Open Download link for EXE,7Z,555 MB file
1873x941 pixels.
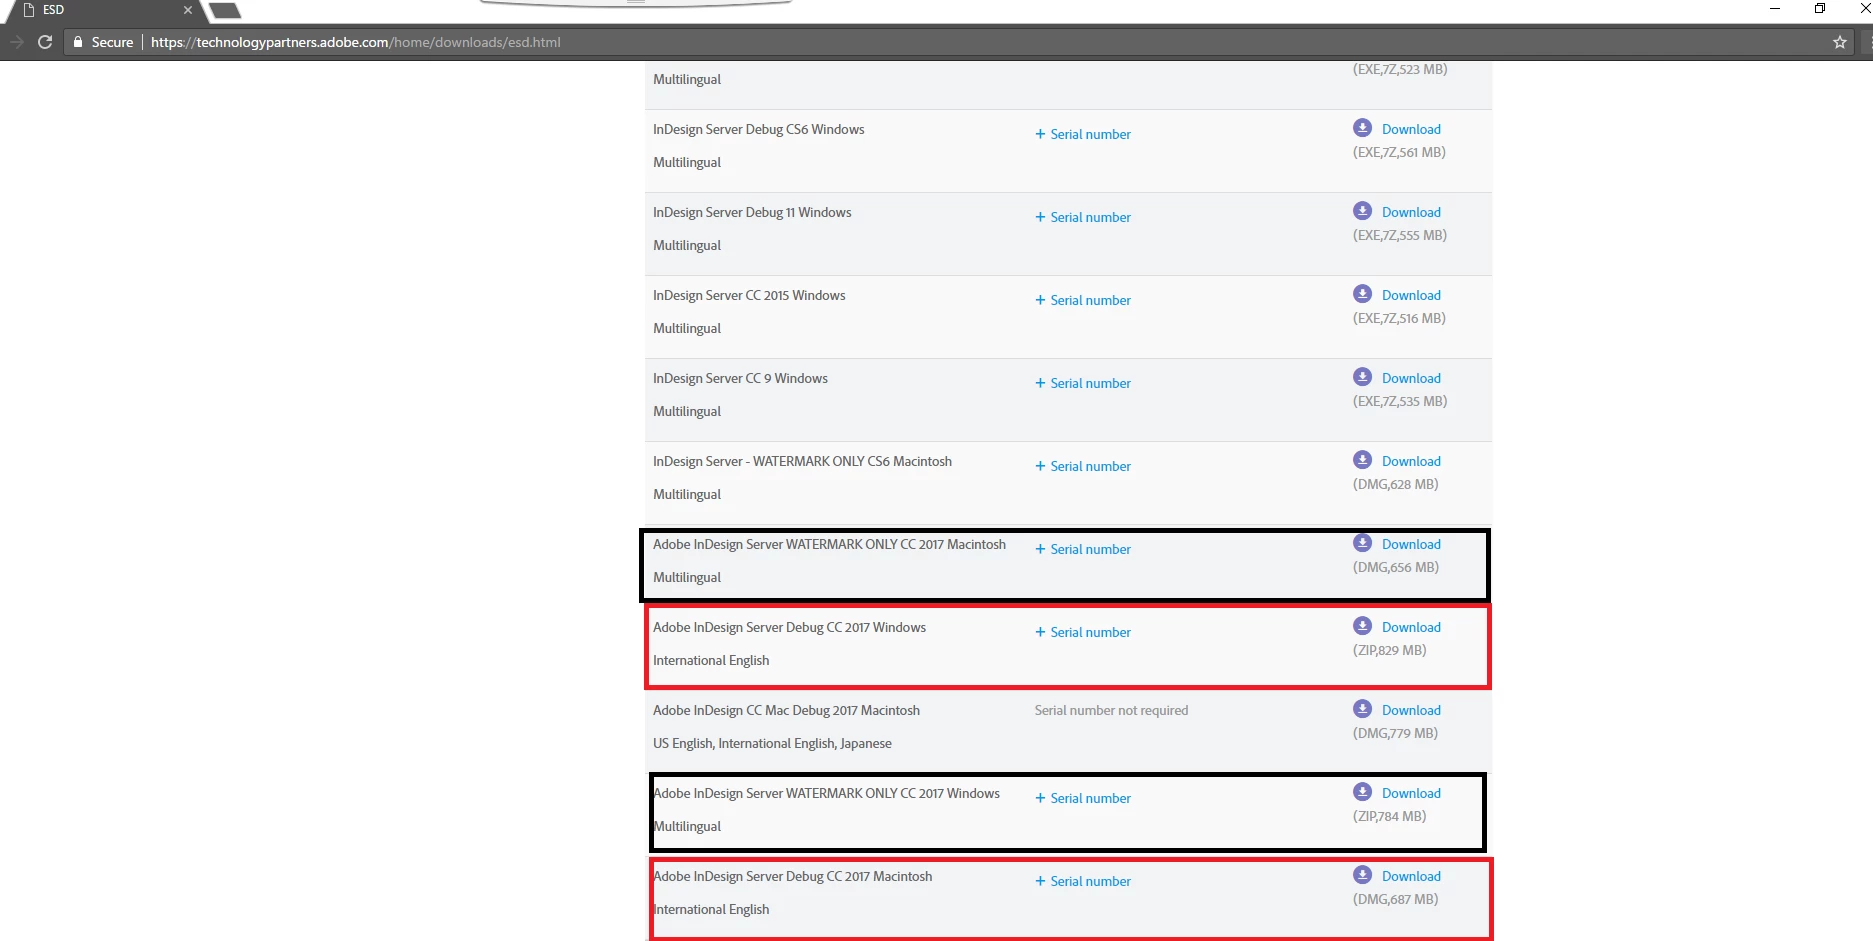[1411, 212]
